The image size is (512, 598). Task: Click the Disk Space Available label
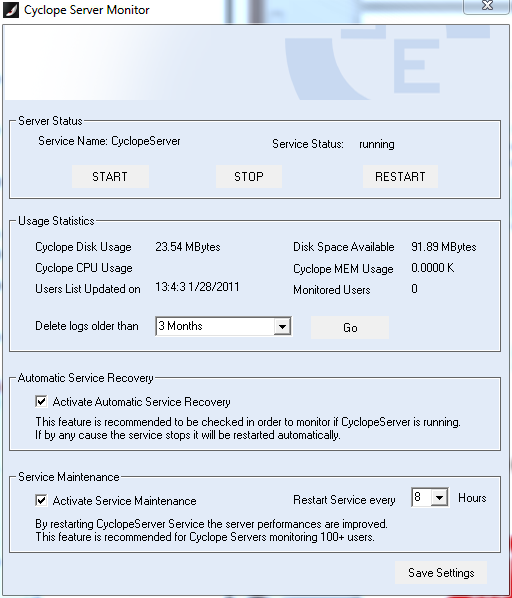(x=343, y=247)
